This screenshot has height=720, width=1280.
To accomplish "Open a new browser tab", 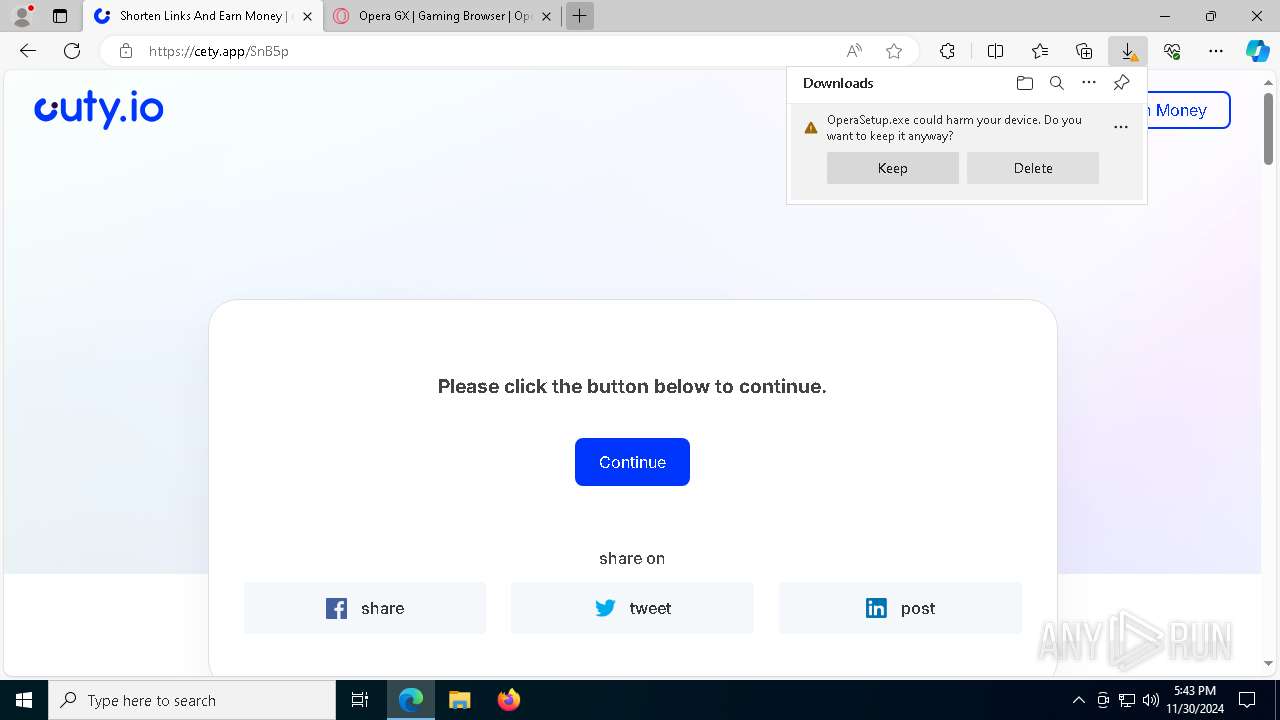I will click(x=579, y=16).
